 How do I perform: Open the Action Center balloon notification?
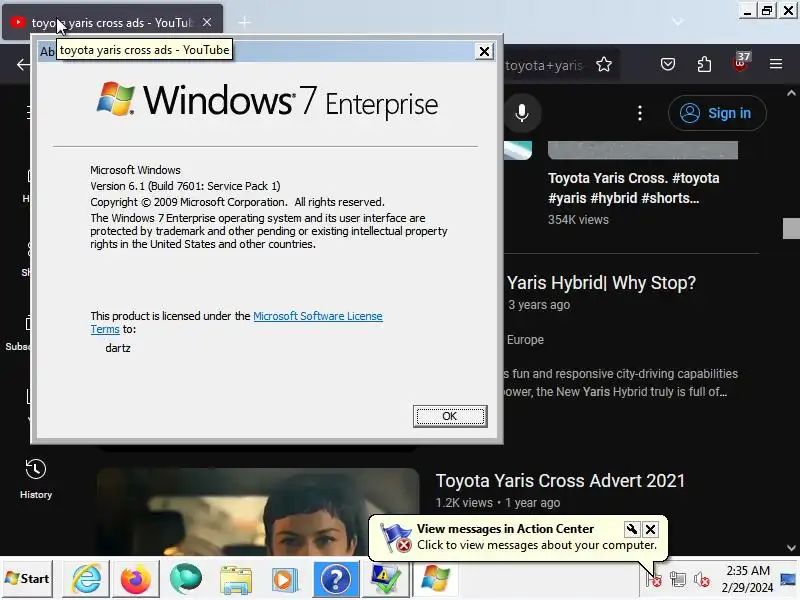(517, 537)
